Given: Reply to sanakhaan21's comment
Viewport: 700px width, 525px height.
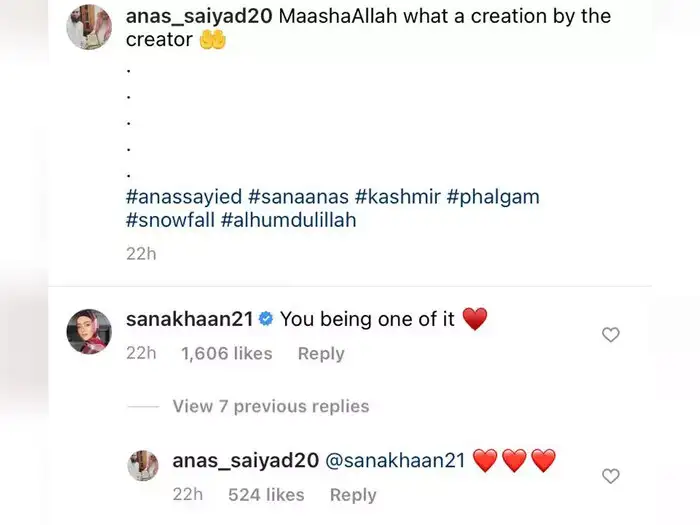Looking at the screenshot, I should 320,354.
